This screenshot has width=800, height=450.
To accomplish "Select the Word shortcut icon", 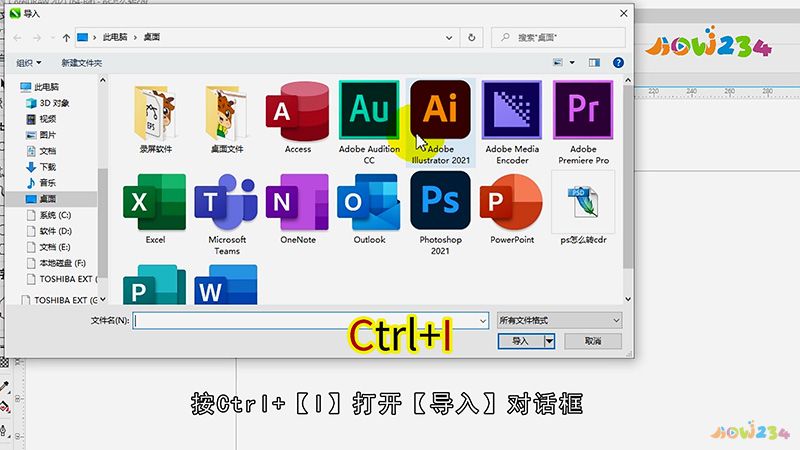I will pyautogui.click(x=226, y=285).
